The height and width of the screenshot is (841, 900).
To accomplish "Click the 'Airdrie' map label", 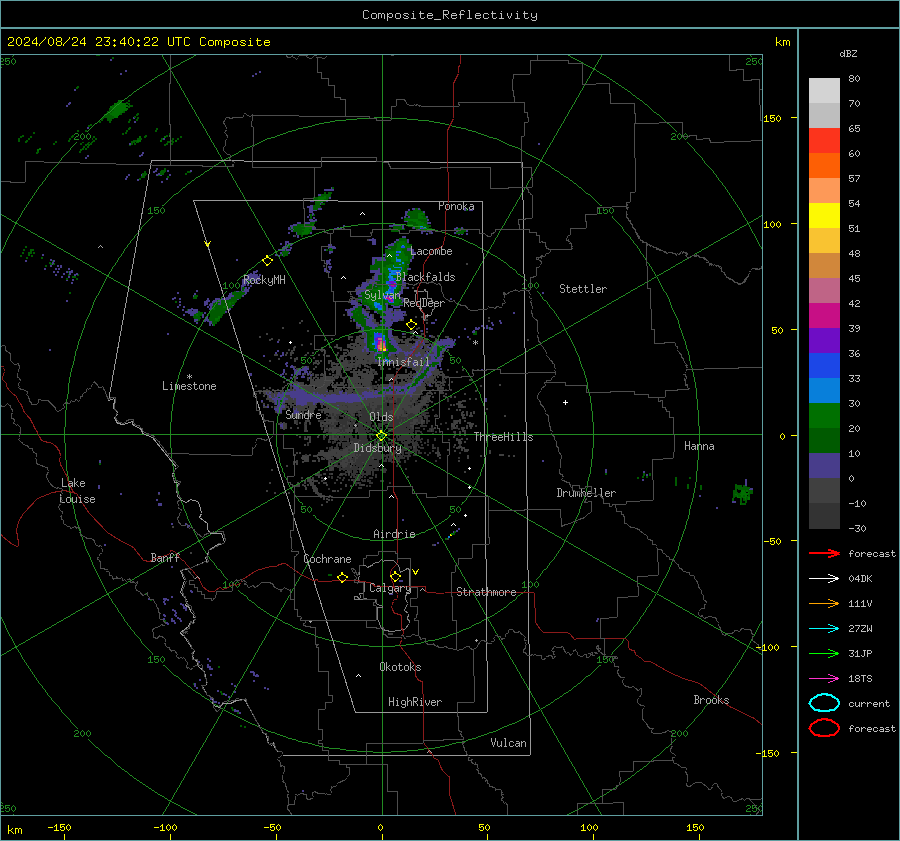I will pos(394,534).
